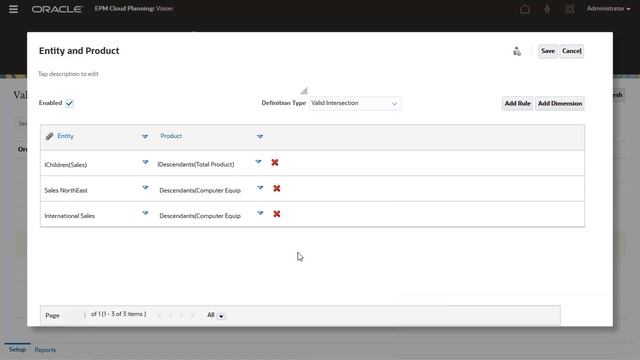
Task: Open dropdown for International Sales entity
Action: click(145, 213)
